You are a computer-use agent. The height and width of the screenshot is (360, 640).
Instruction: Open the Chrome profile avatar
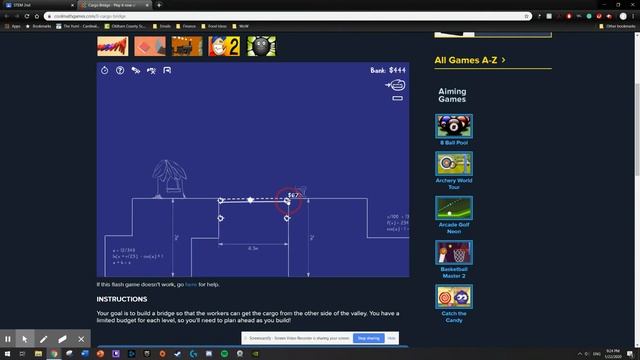[x=623, y=16]
